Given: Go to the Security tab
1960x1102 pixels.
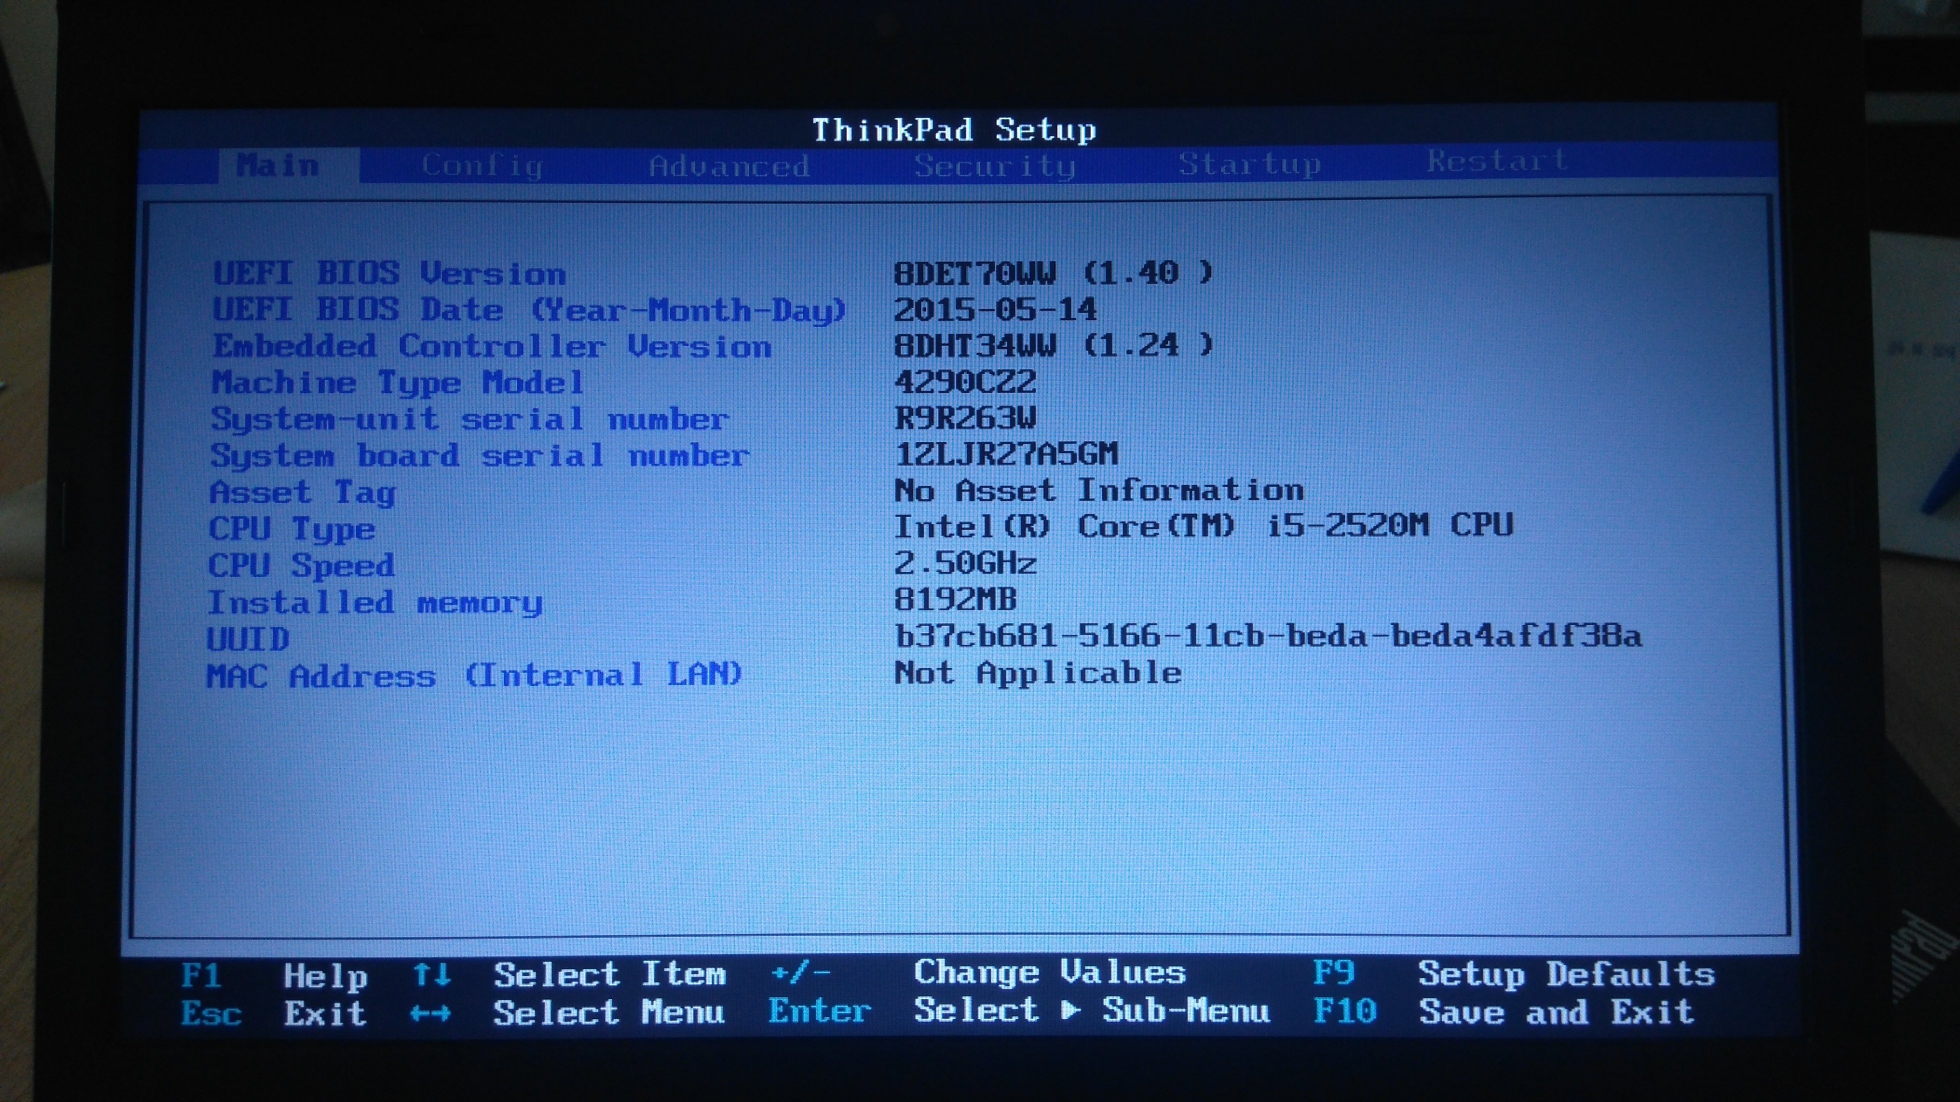Looking at the screenshot, I should coord(995,165).
